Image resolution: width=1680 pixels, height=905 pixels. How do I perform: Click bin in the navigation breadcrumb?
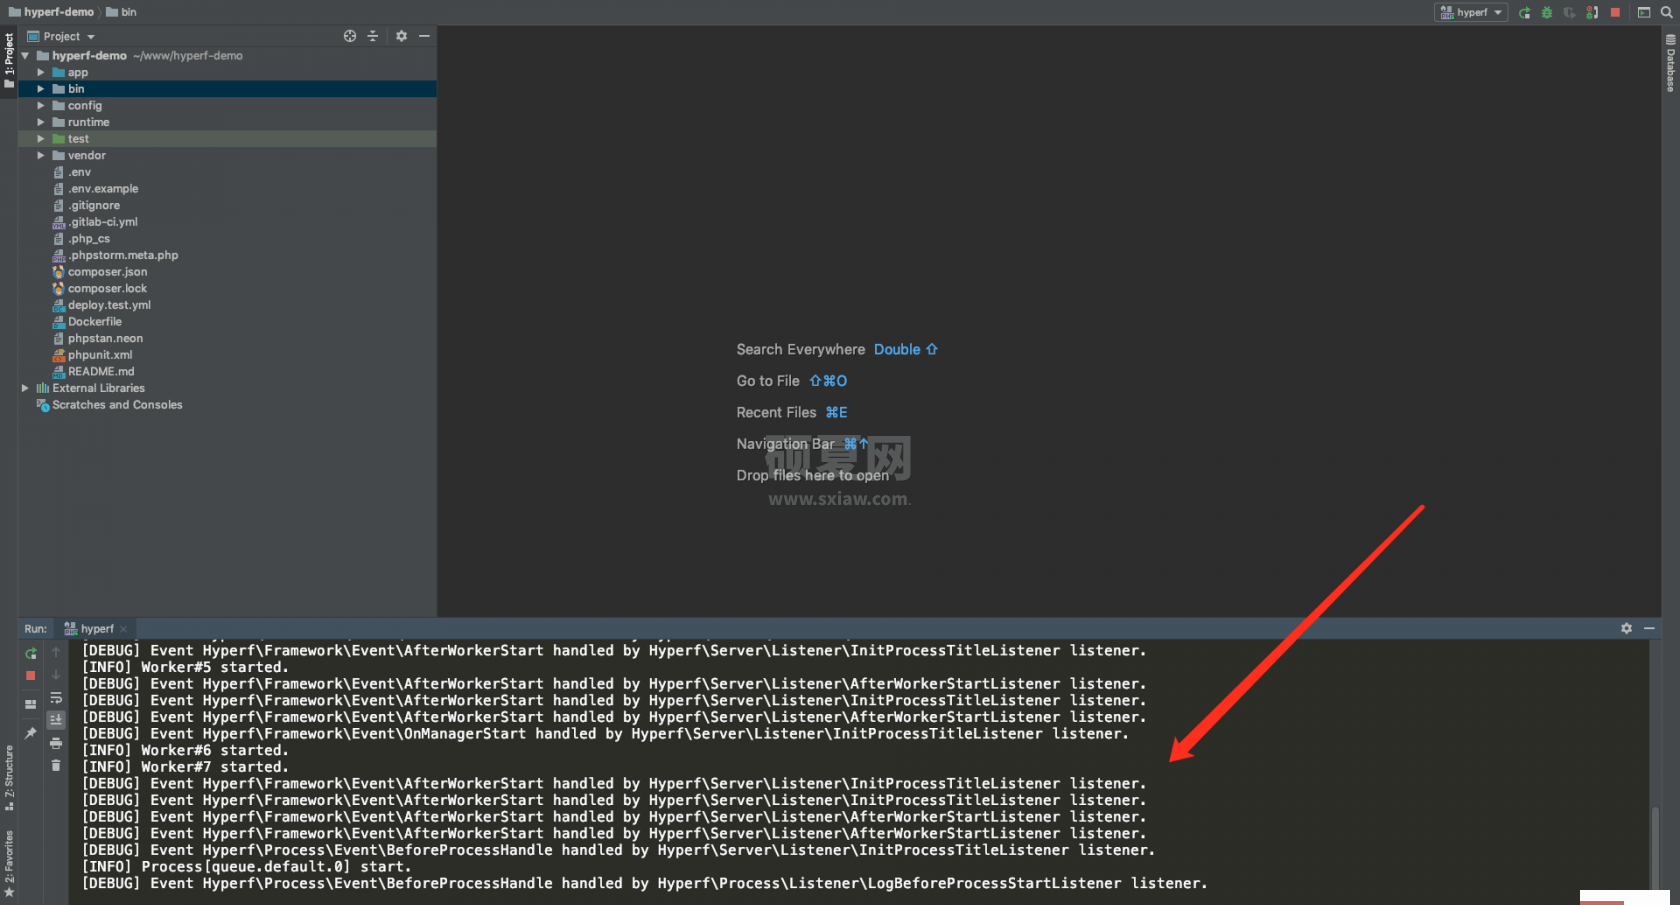[122, 12]
